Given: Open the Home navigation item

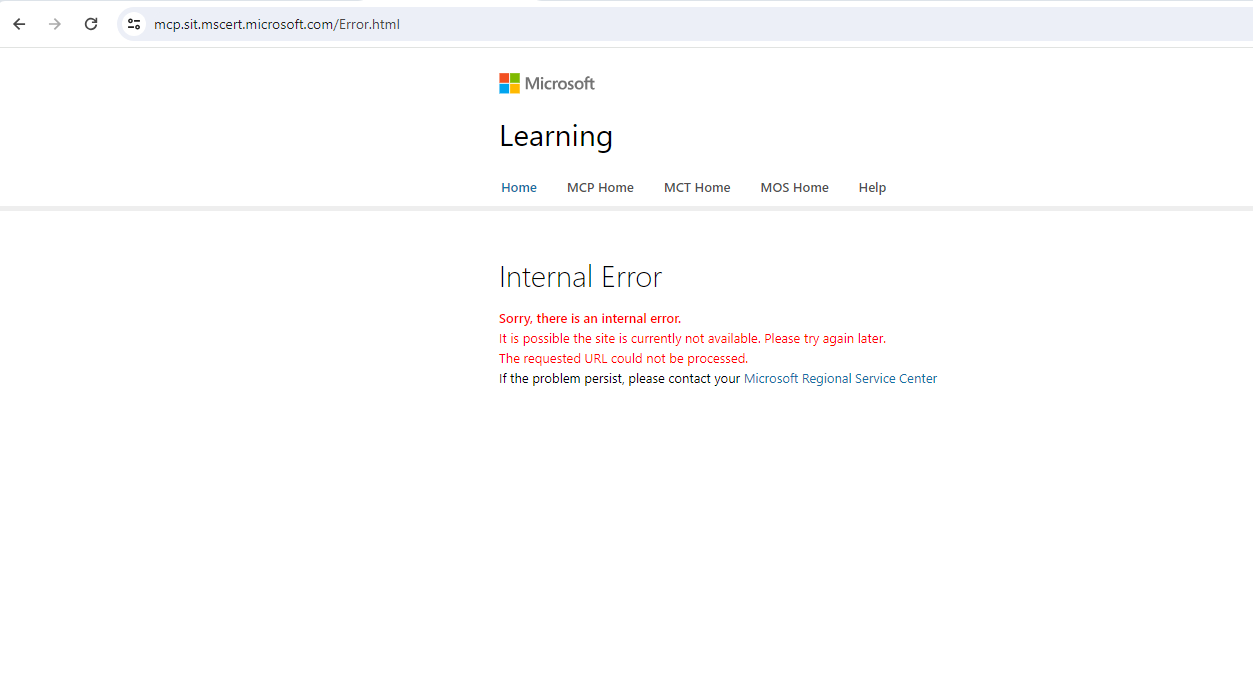Looking at the screenshot, I should tap(519, 188).
